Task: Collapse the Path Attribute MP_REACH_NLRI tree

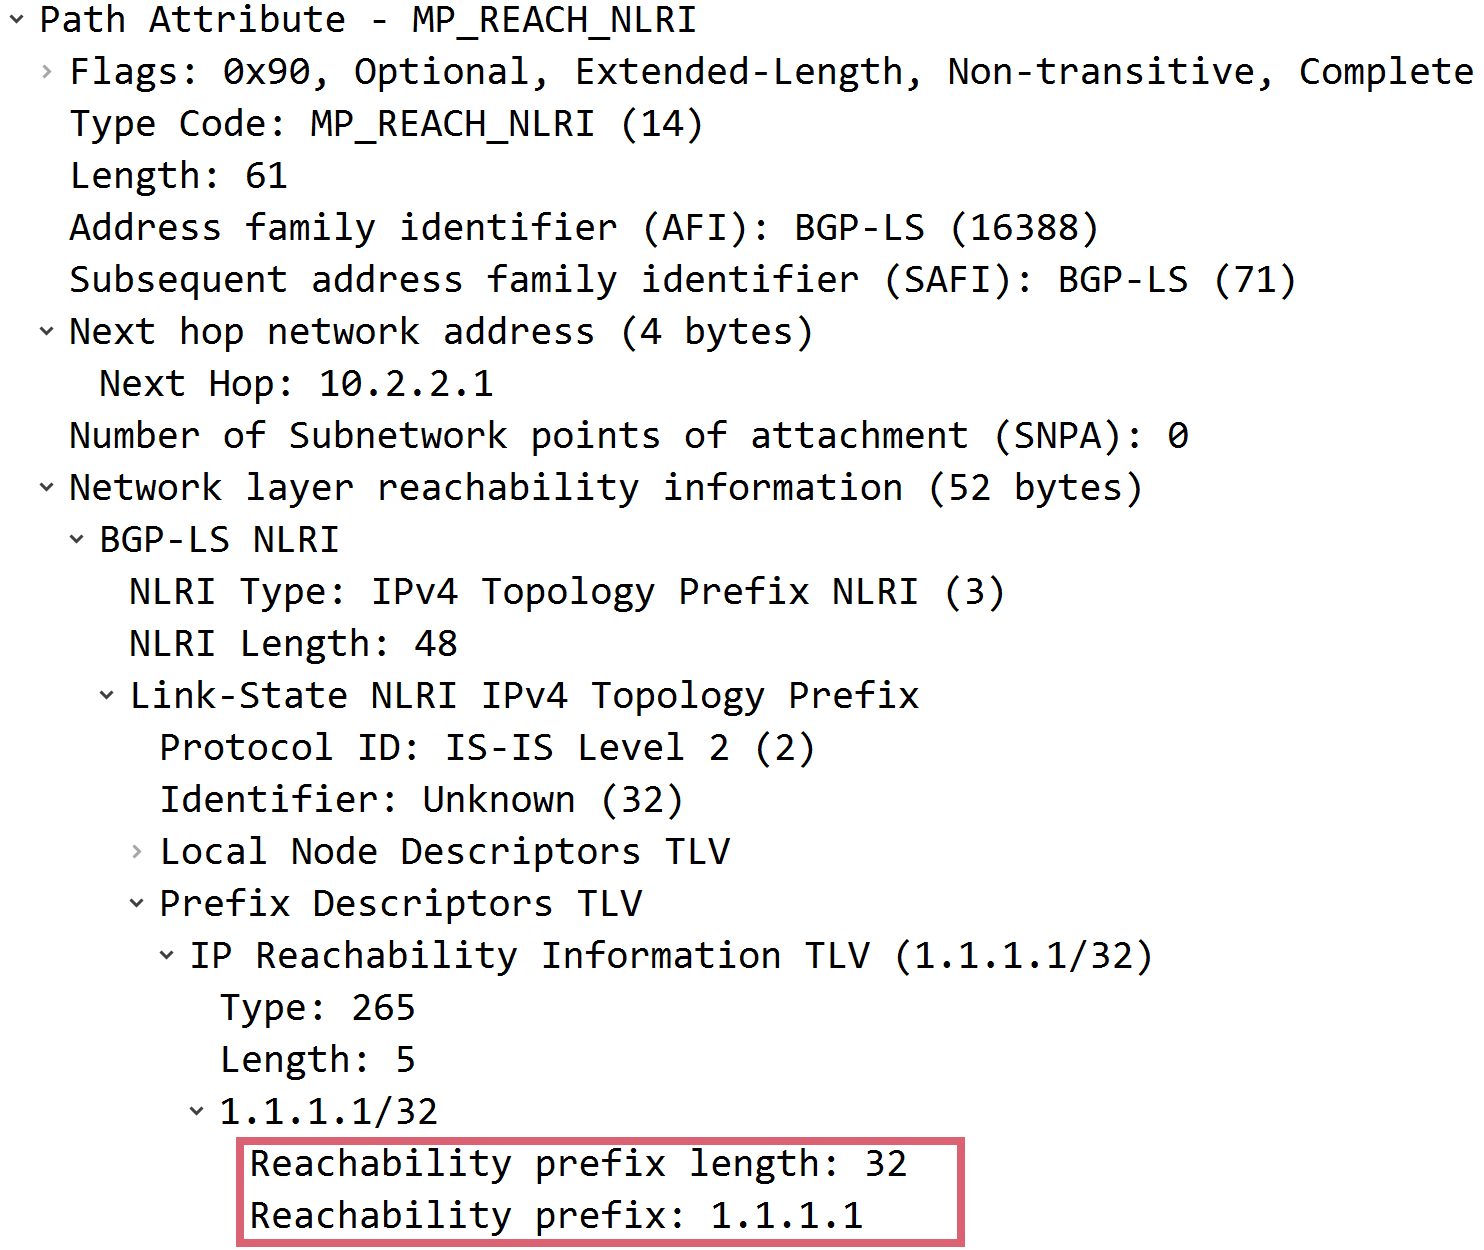Action: coord(14,20)
